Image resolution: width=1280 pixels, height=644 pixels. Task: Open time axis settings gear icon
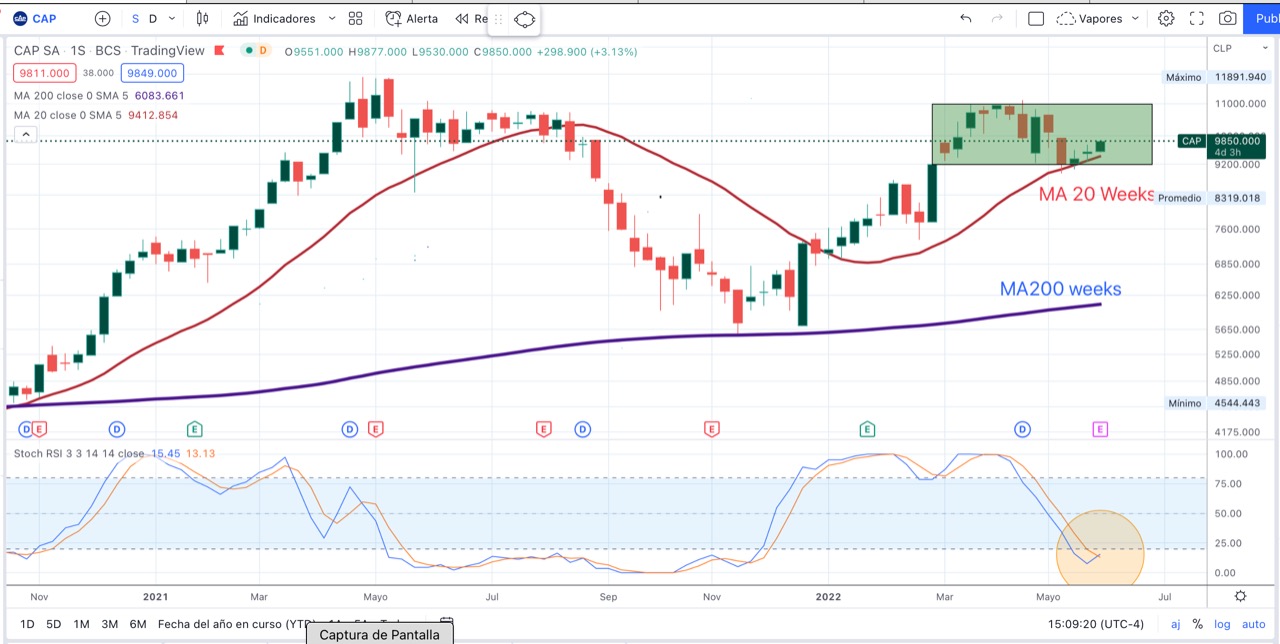[x=1240, y=596]
